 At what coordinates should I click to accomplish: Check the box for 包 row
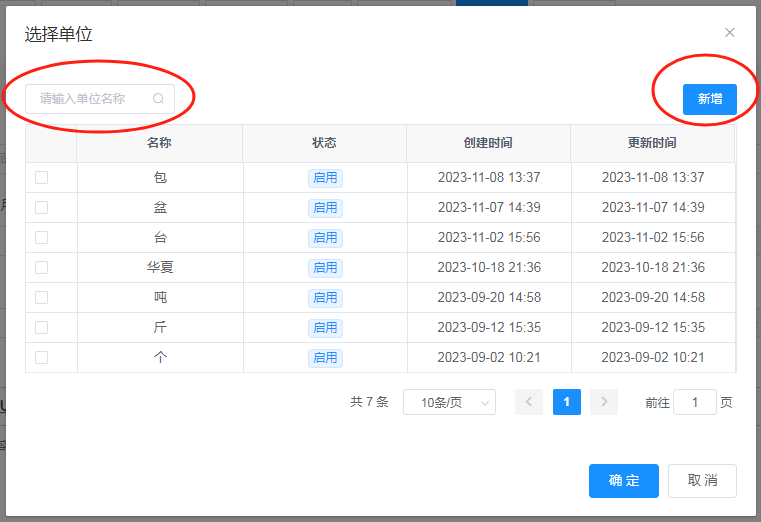[x=42, y=178]
